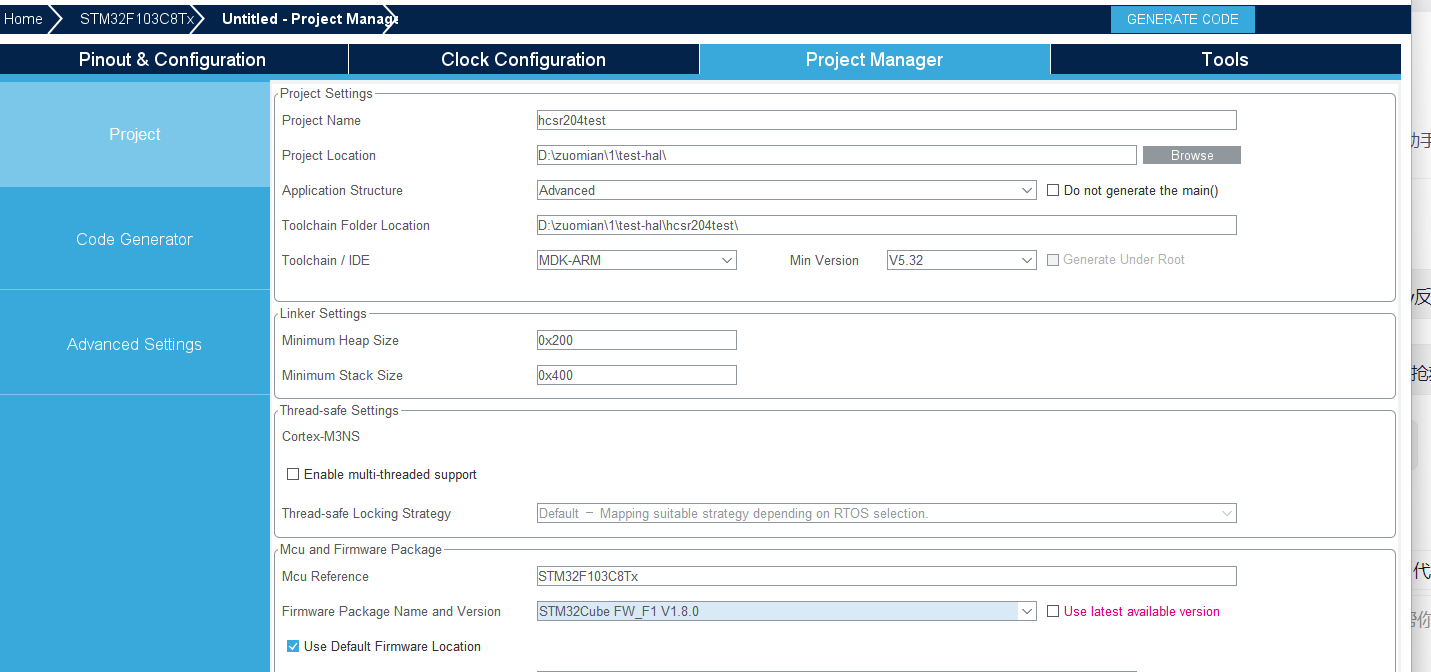Click the Minimum Heap Size field
Screen dimensions: 1431x672
coord(637,340)
